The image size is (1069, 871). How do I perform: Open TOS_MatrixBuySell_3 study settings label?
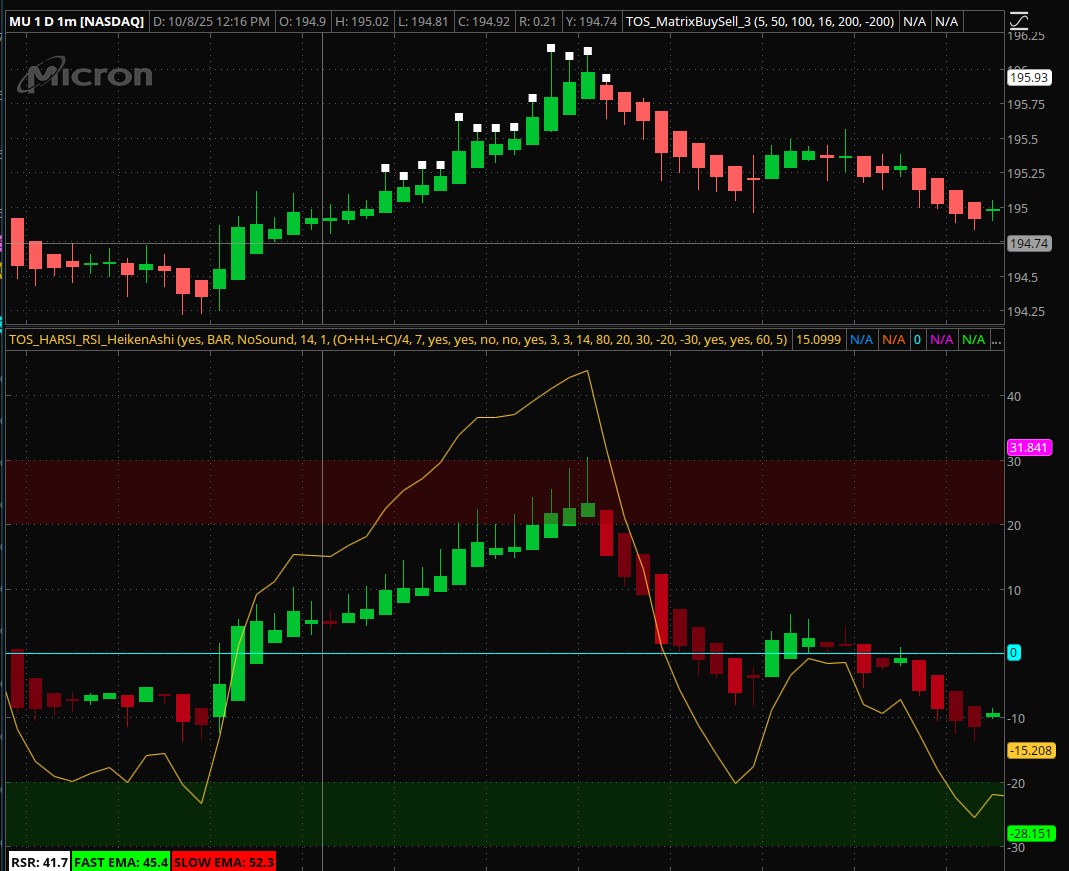[x=758, y=20]
